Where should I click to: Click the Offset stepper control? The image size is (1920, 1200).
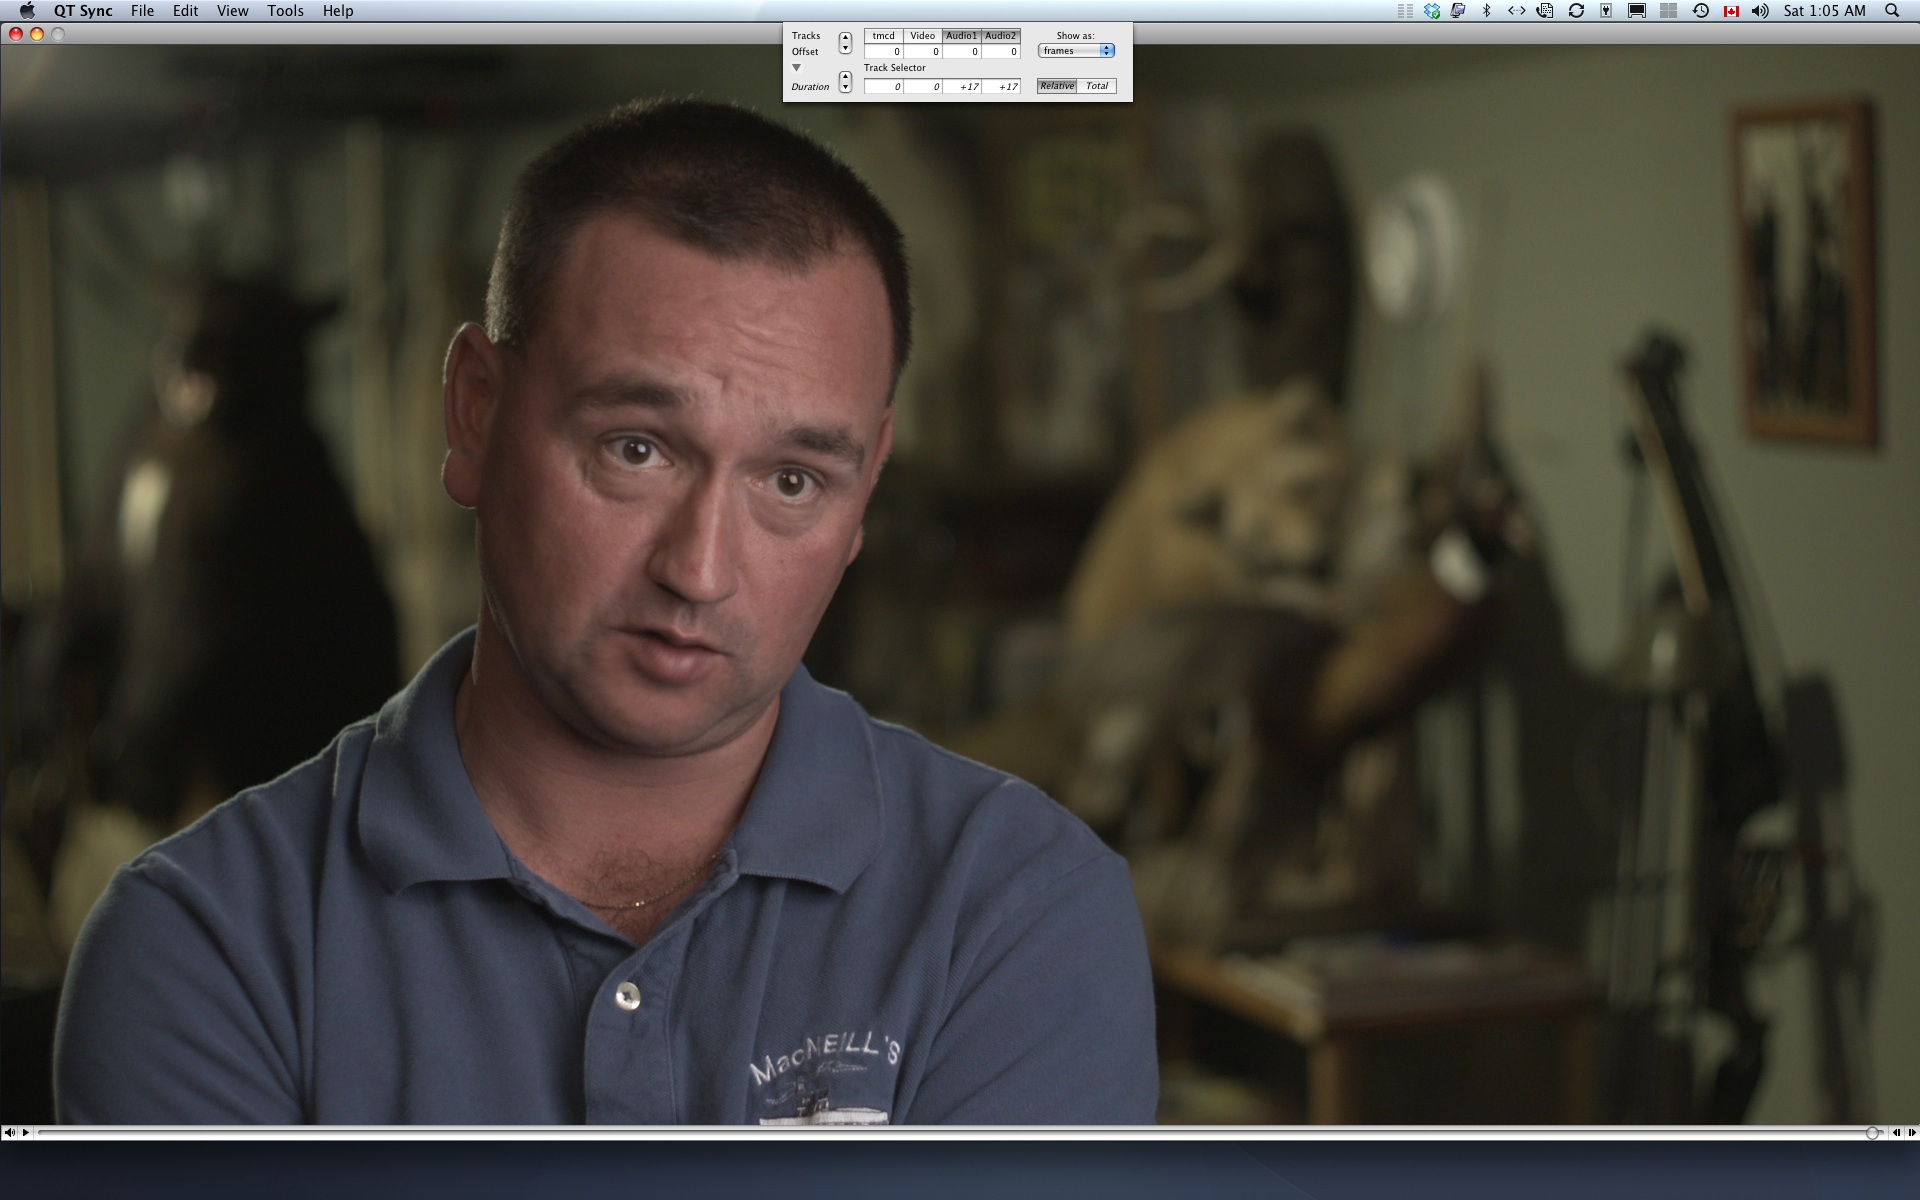pos(845,43)
